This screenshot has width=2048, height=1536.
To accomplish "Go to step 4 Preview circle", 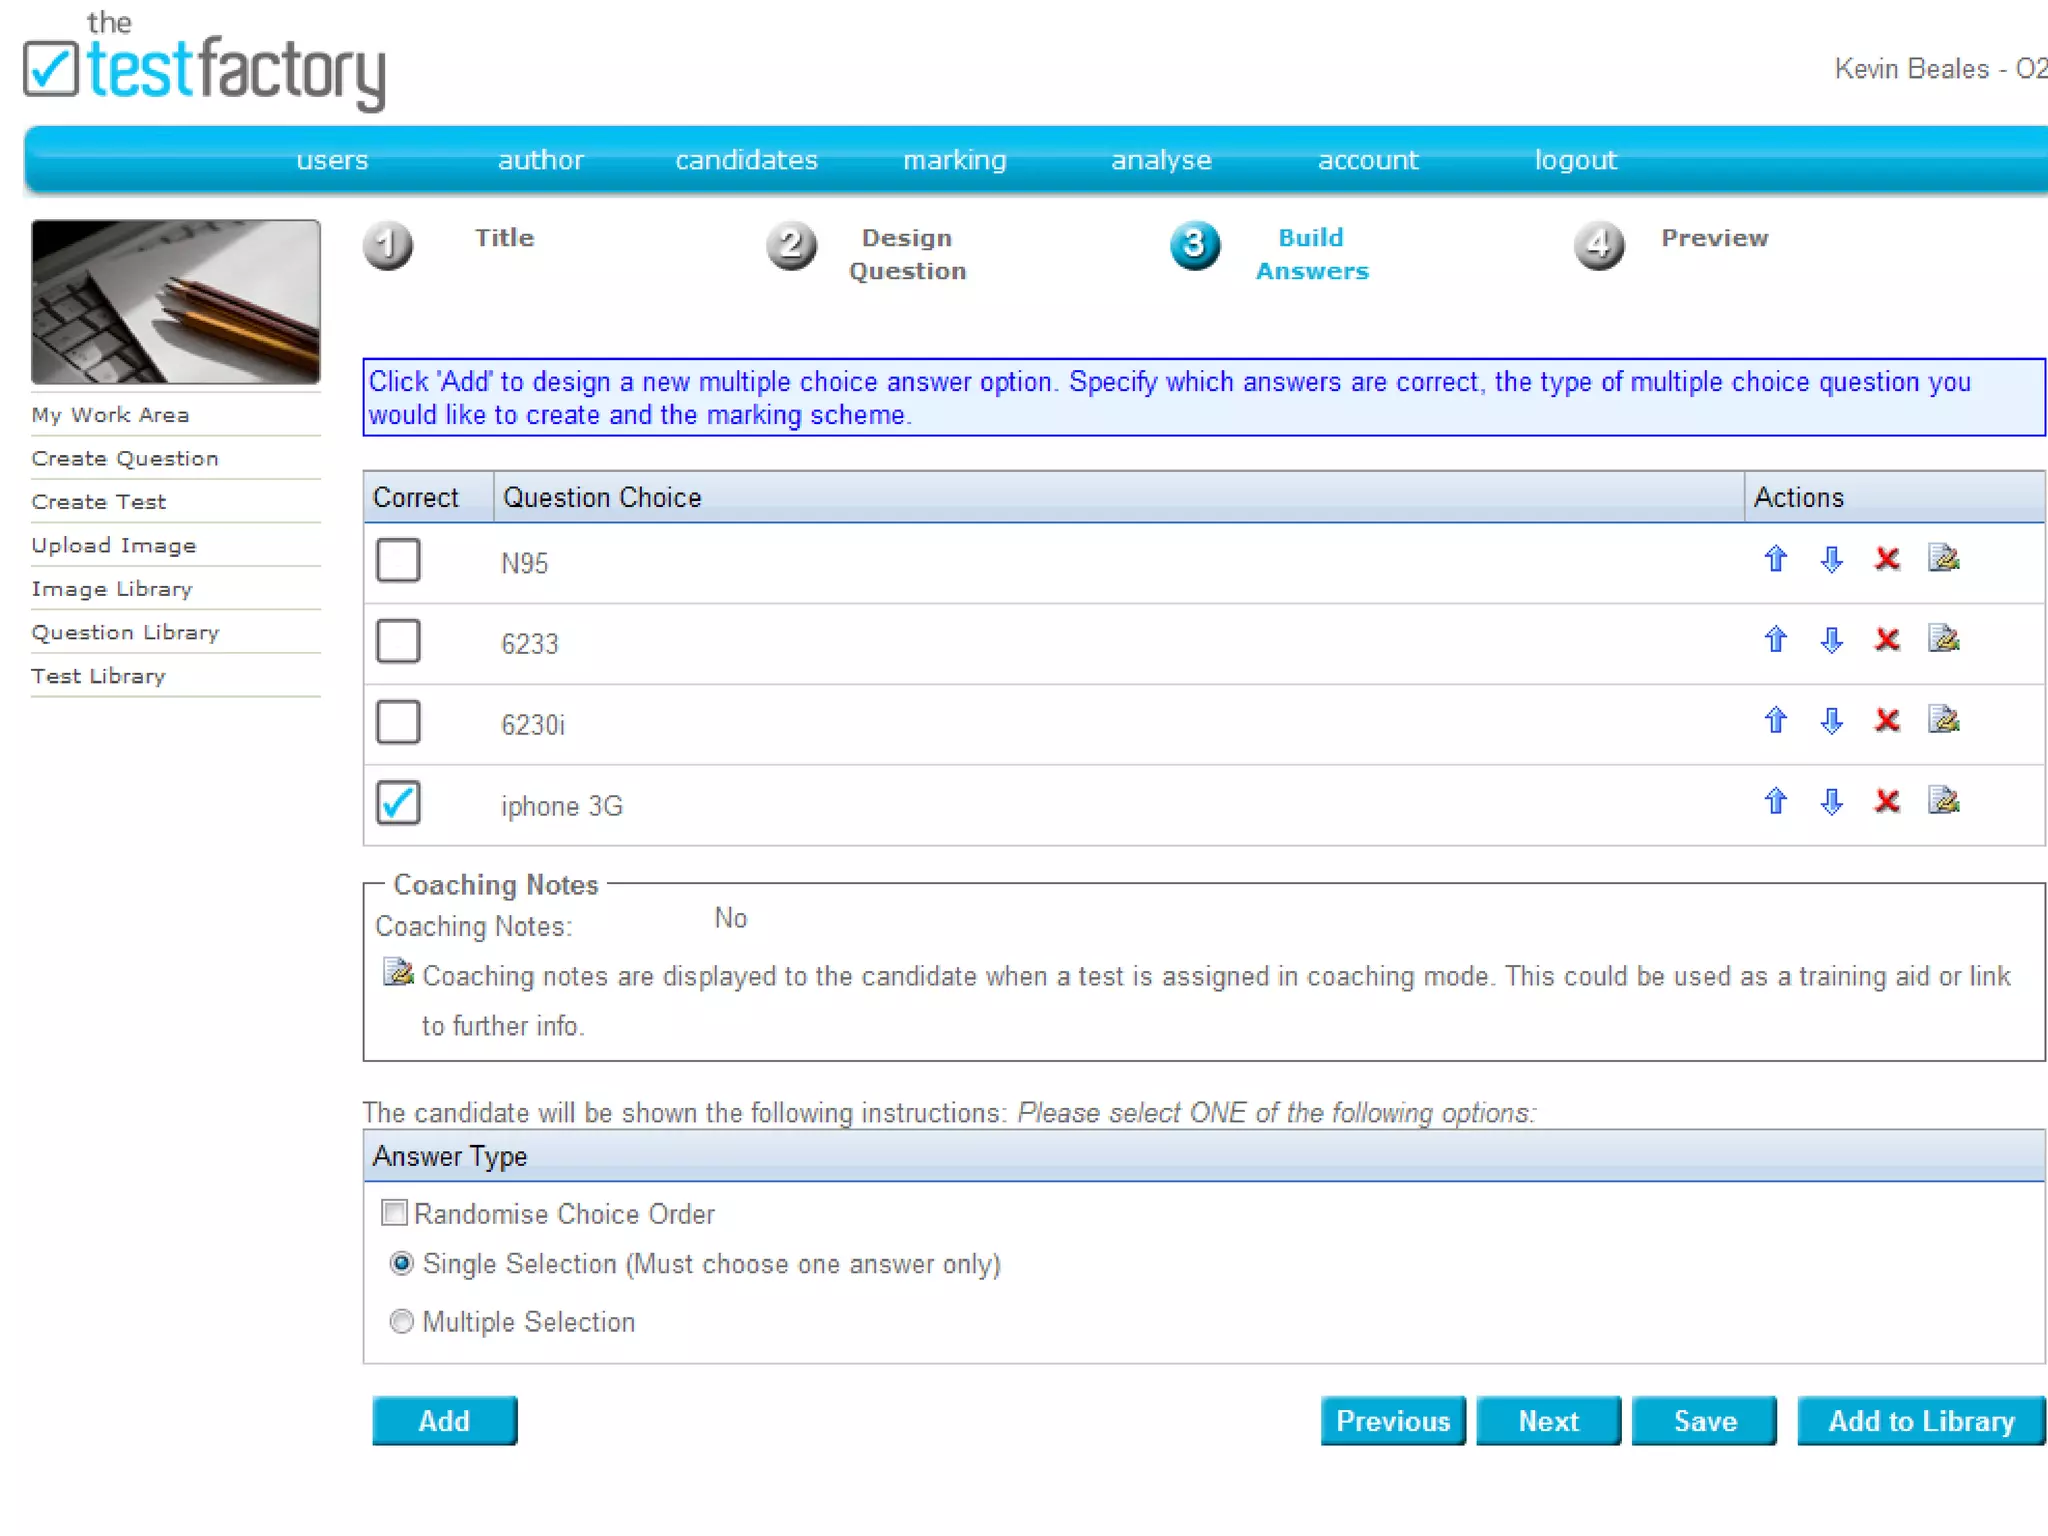I will point(1599,245).
